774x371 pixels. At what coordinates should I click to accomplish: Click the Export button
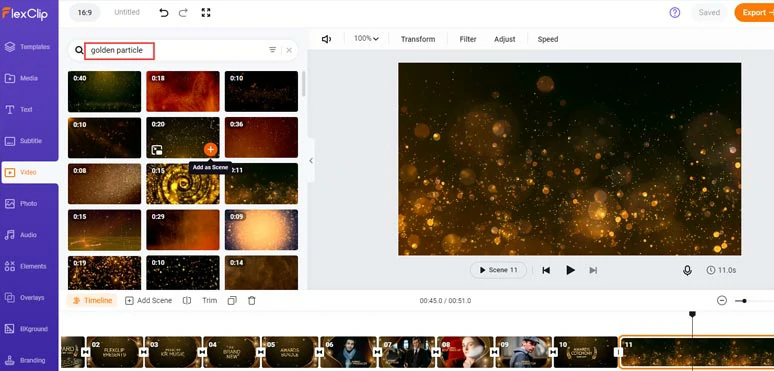tap(755, 13)
